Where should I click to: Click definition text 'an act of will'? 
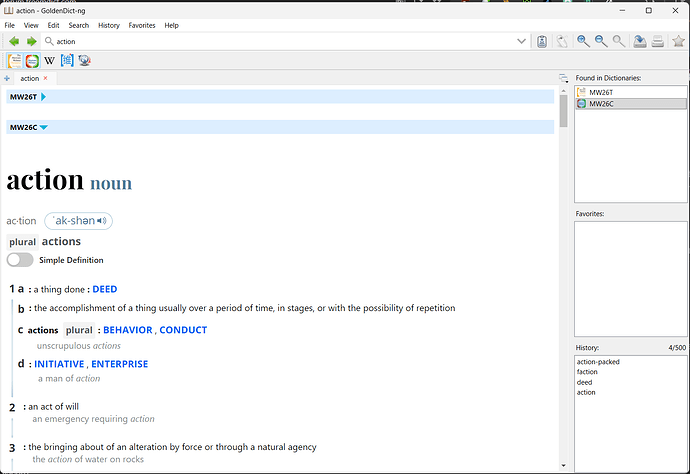click(x=54, y=407)
